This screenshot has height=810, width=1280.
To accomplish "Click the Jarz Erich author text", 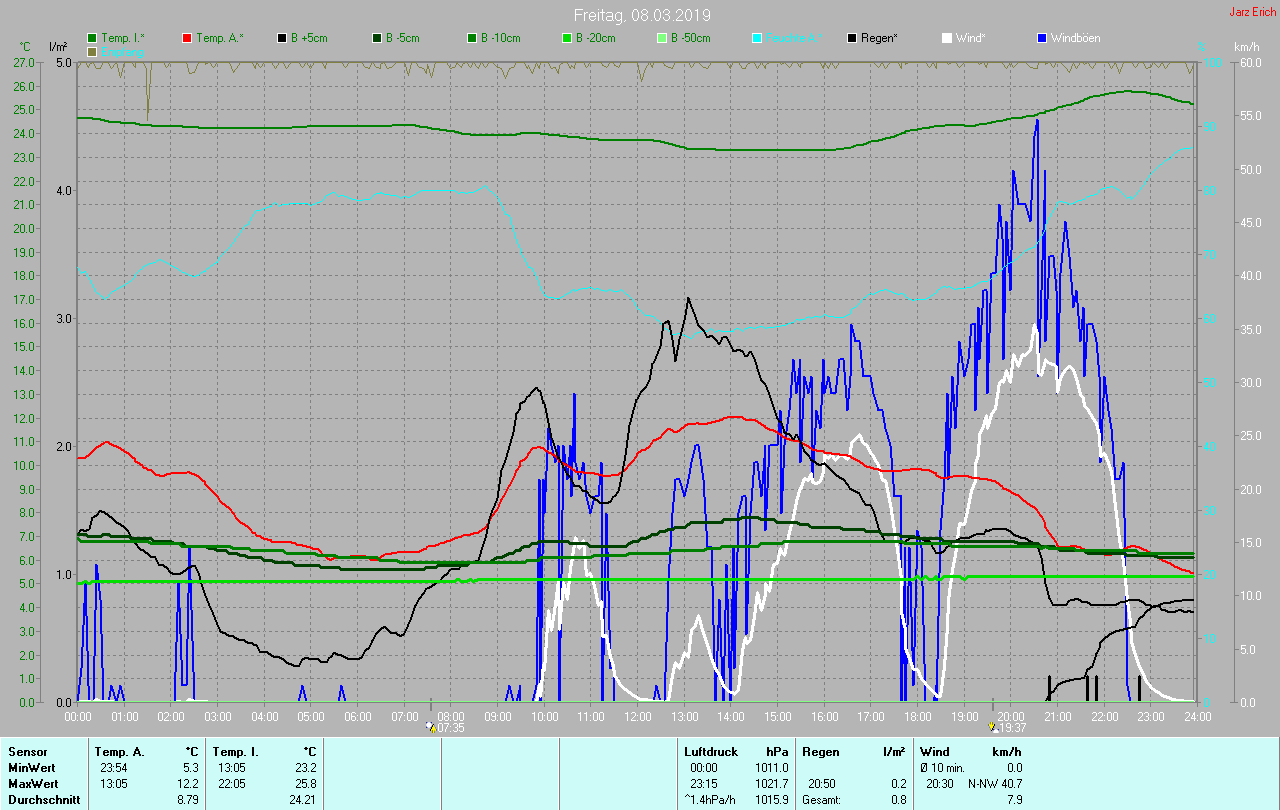I will pos(1252,12).
